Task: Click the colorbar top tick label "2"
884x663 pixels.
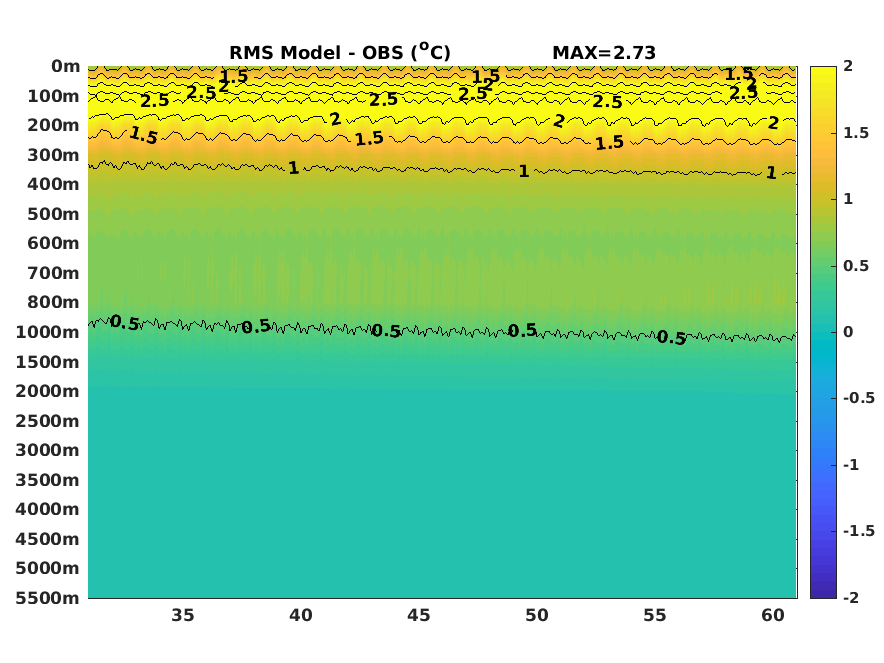Action: (x=848, y=66)
